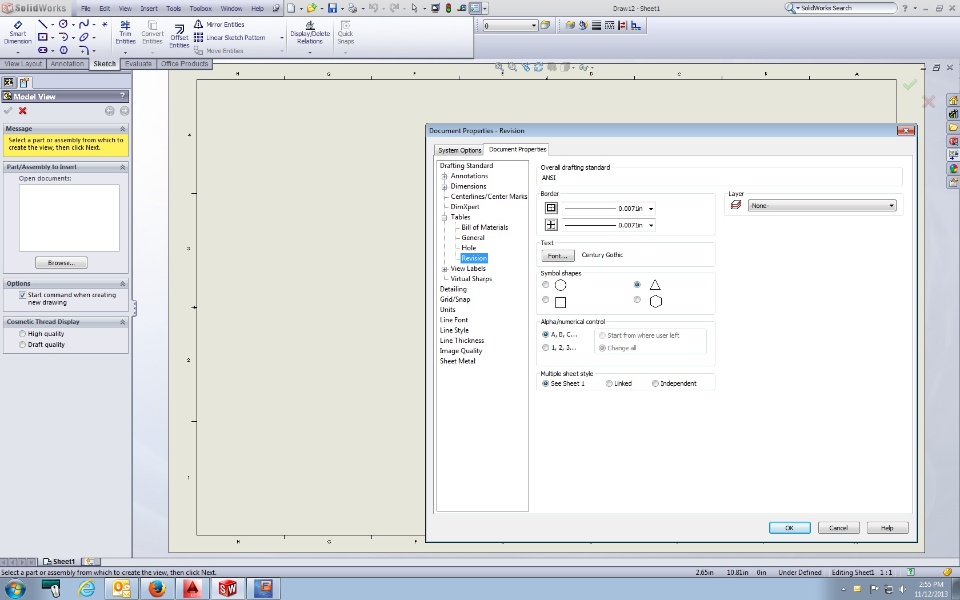Open the Insert menu
The width and height of the screenshot is (960, 600).
(x=149, y=9)
